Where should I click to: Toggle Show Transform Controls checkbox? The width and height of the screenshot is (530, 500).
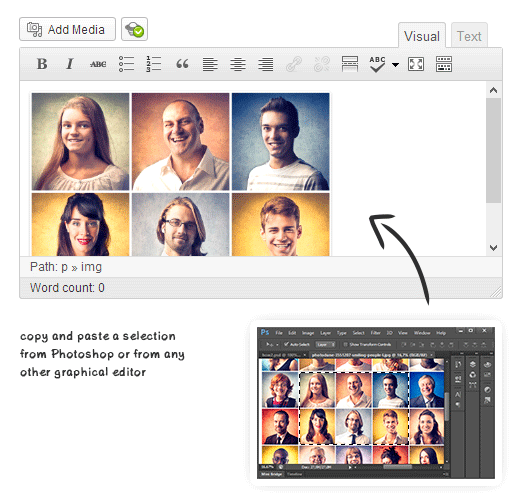pos(345,344)
